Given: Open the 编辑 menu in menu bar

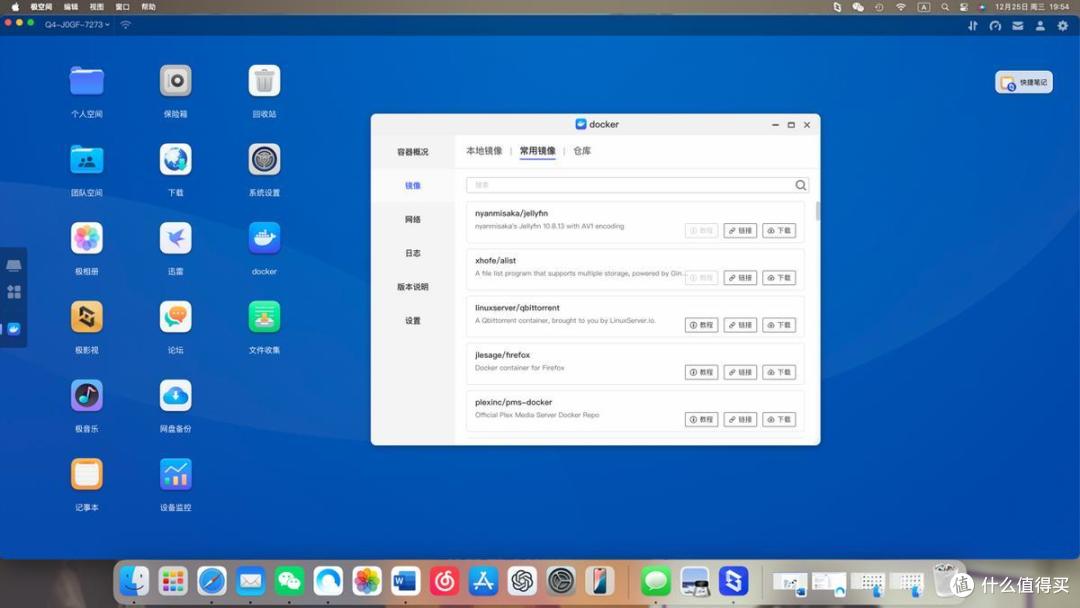Looking at the screenshot, I should coord(71,7).
